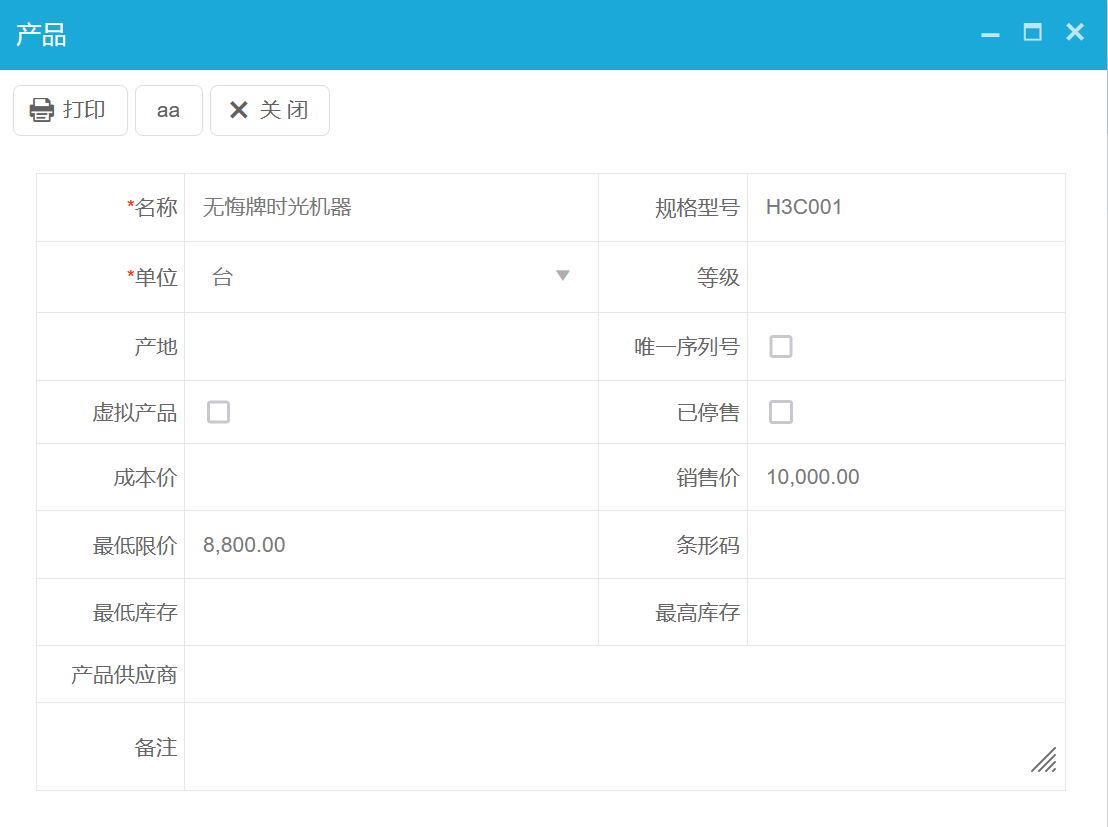Mark the product as 已停售
This screenshot has height=827, width=1108.
click(x=780, y=411)
